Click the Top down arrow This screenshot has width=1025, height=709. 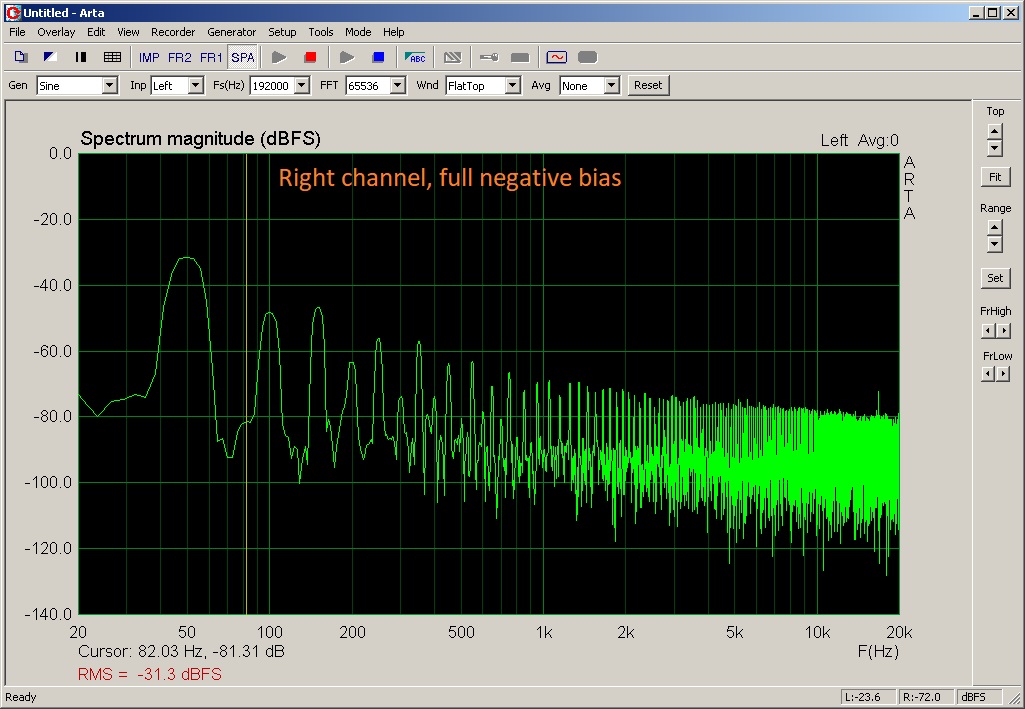point(994,148)
